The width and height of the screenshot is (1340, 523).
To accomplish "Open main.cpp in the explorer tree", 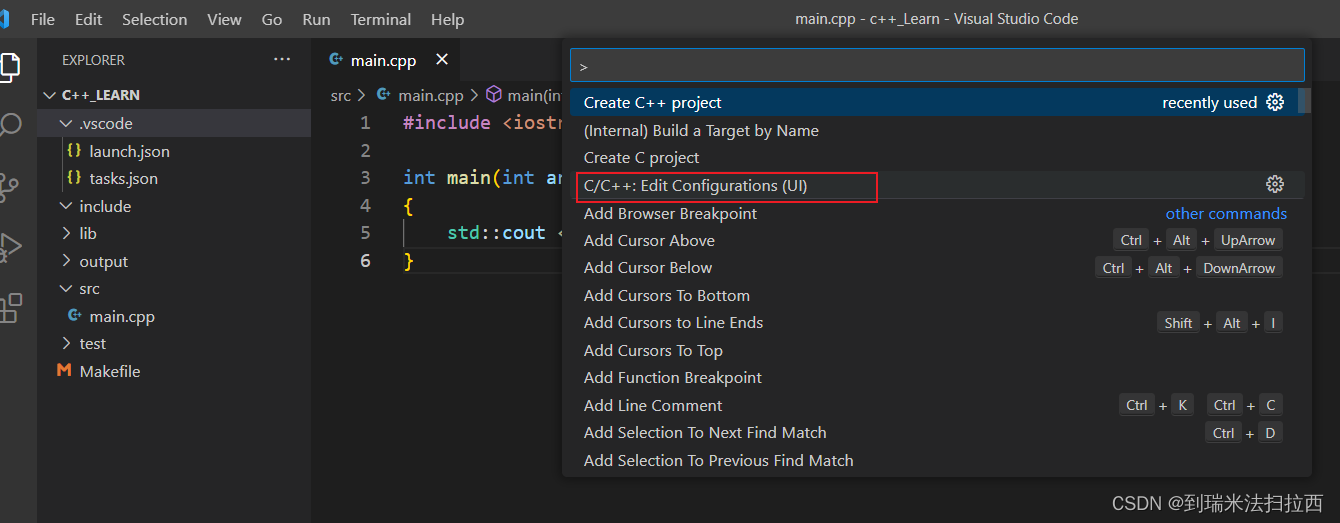I will tap(122, 317).
